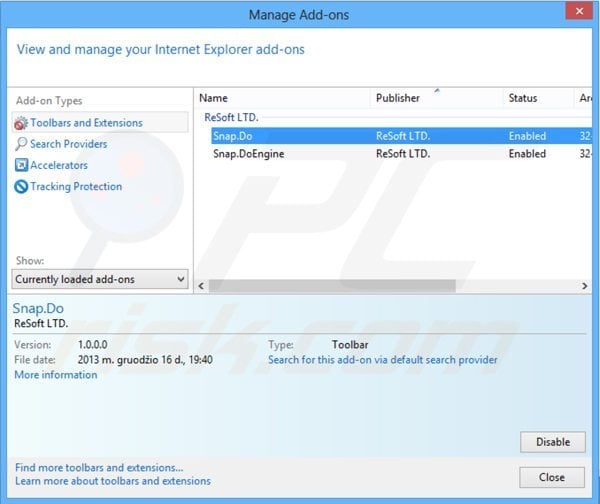The width and height of the screenshot is (600, 504).
Task: Sort add-ons by Status column header
Action: 538,98
